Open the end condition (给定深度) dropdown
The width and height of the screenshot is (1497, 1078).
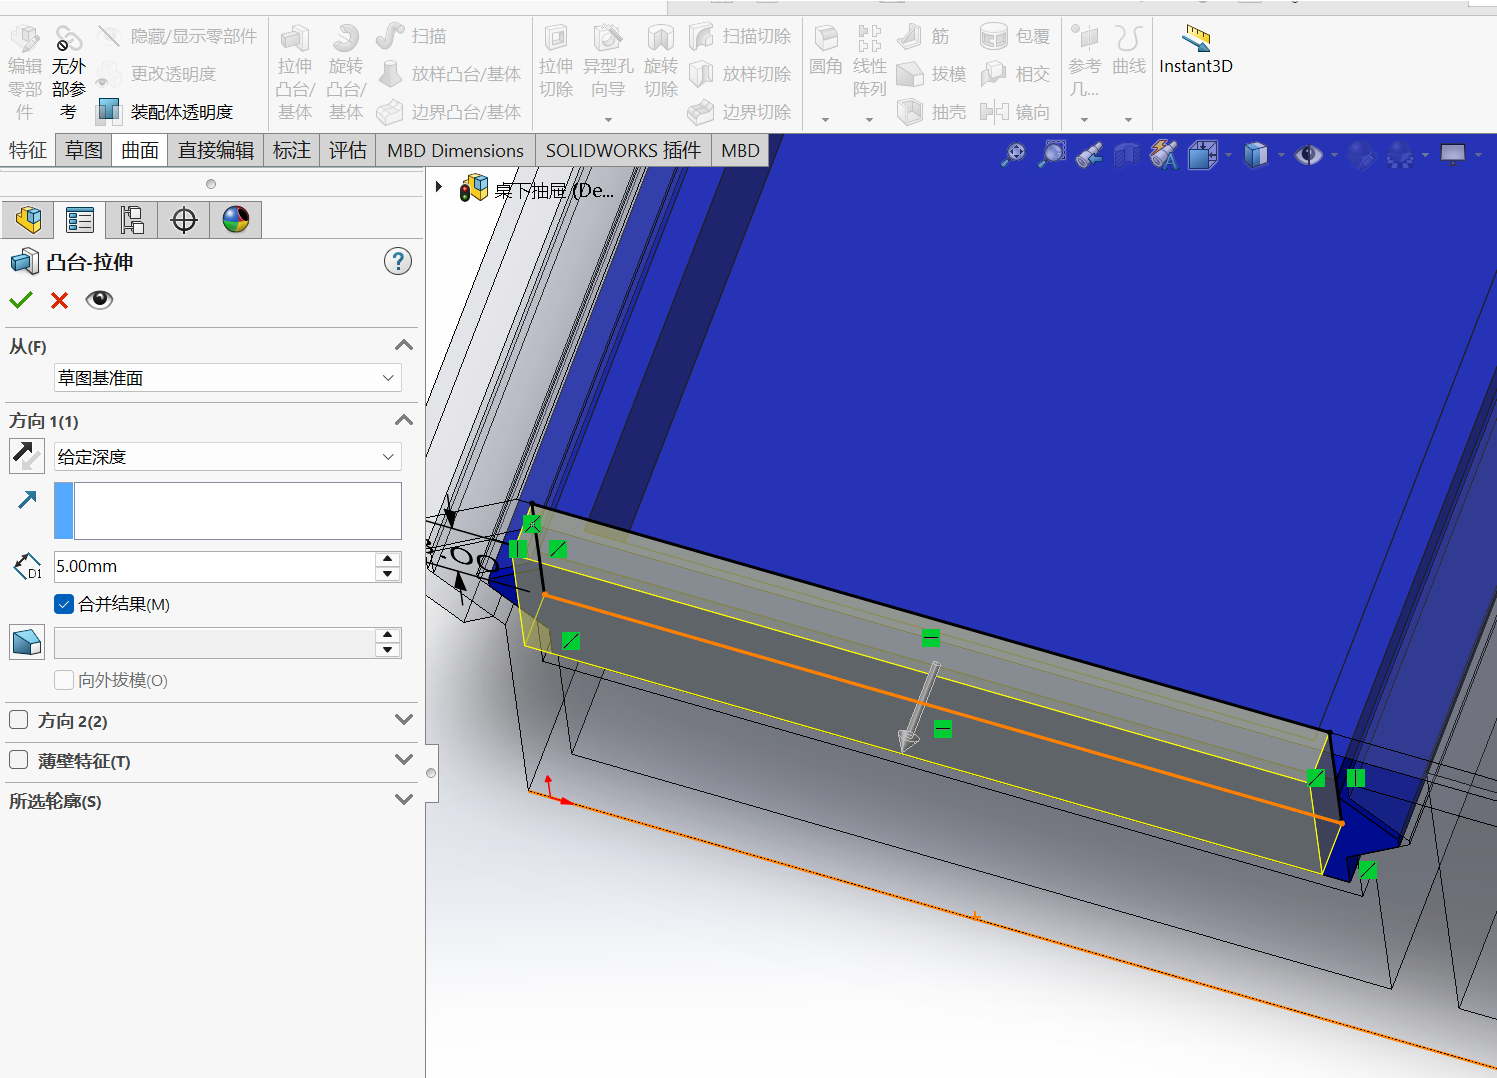click(228, 457)
